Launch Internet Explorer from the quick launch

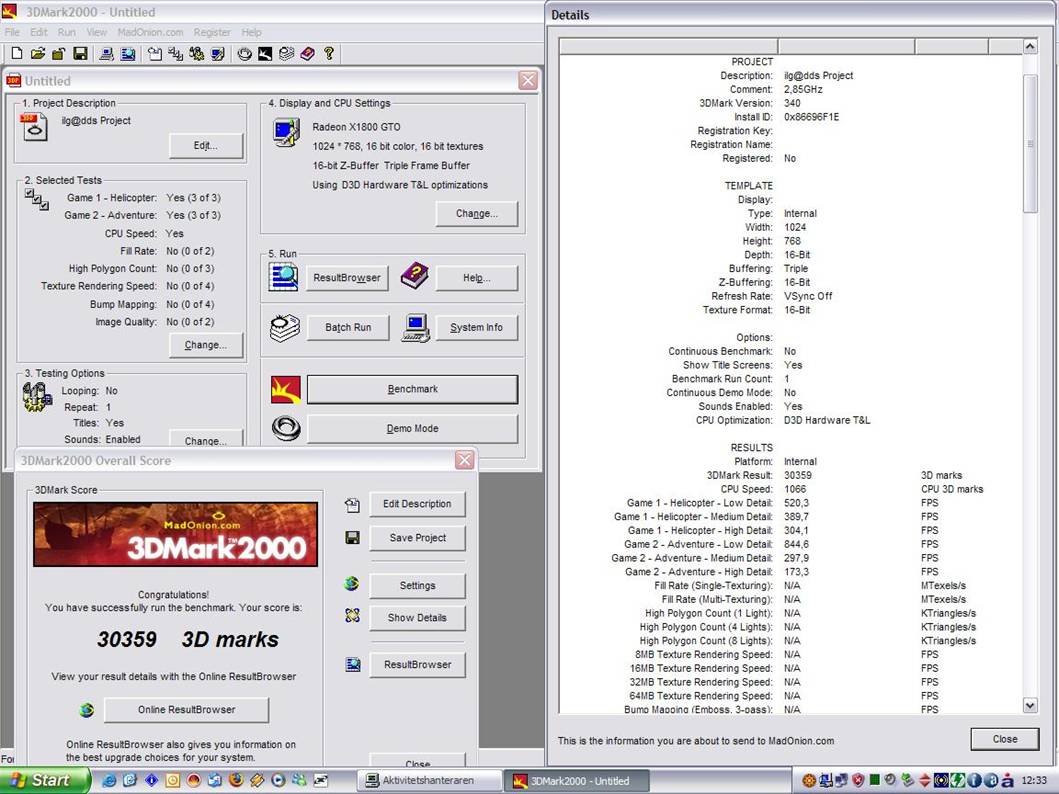click(x=109, y=780)
